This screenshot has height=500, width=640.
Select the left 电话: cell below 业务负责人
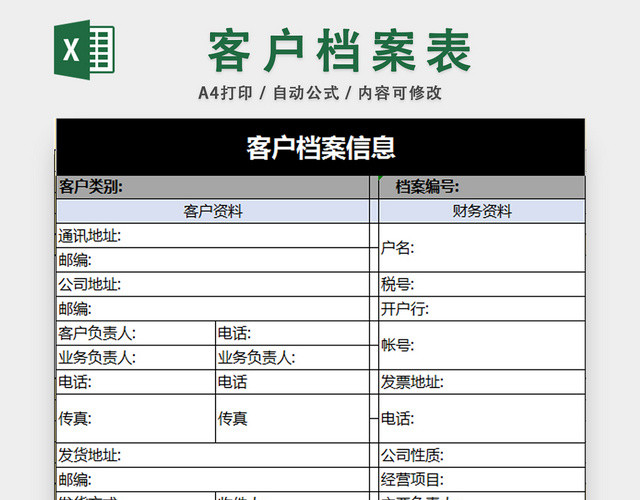pyautogui.click(x=136, y=382)
